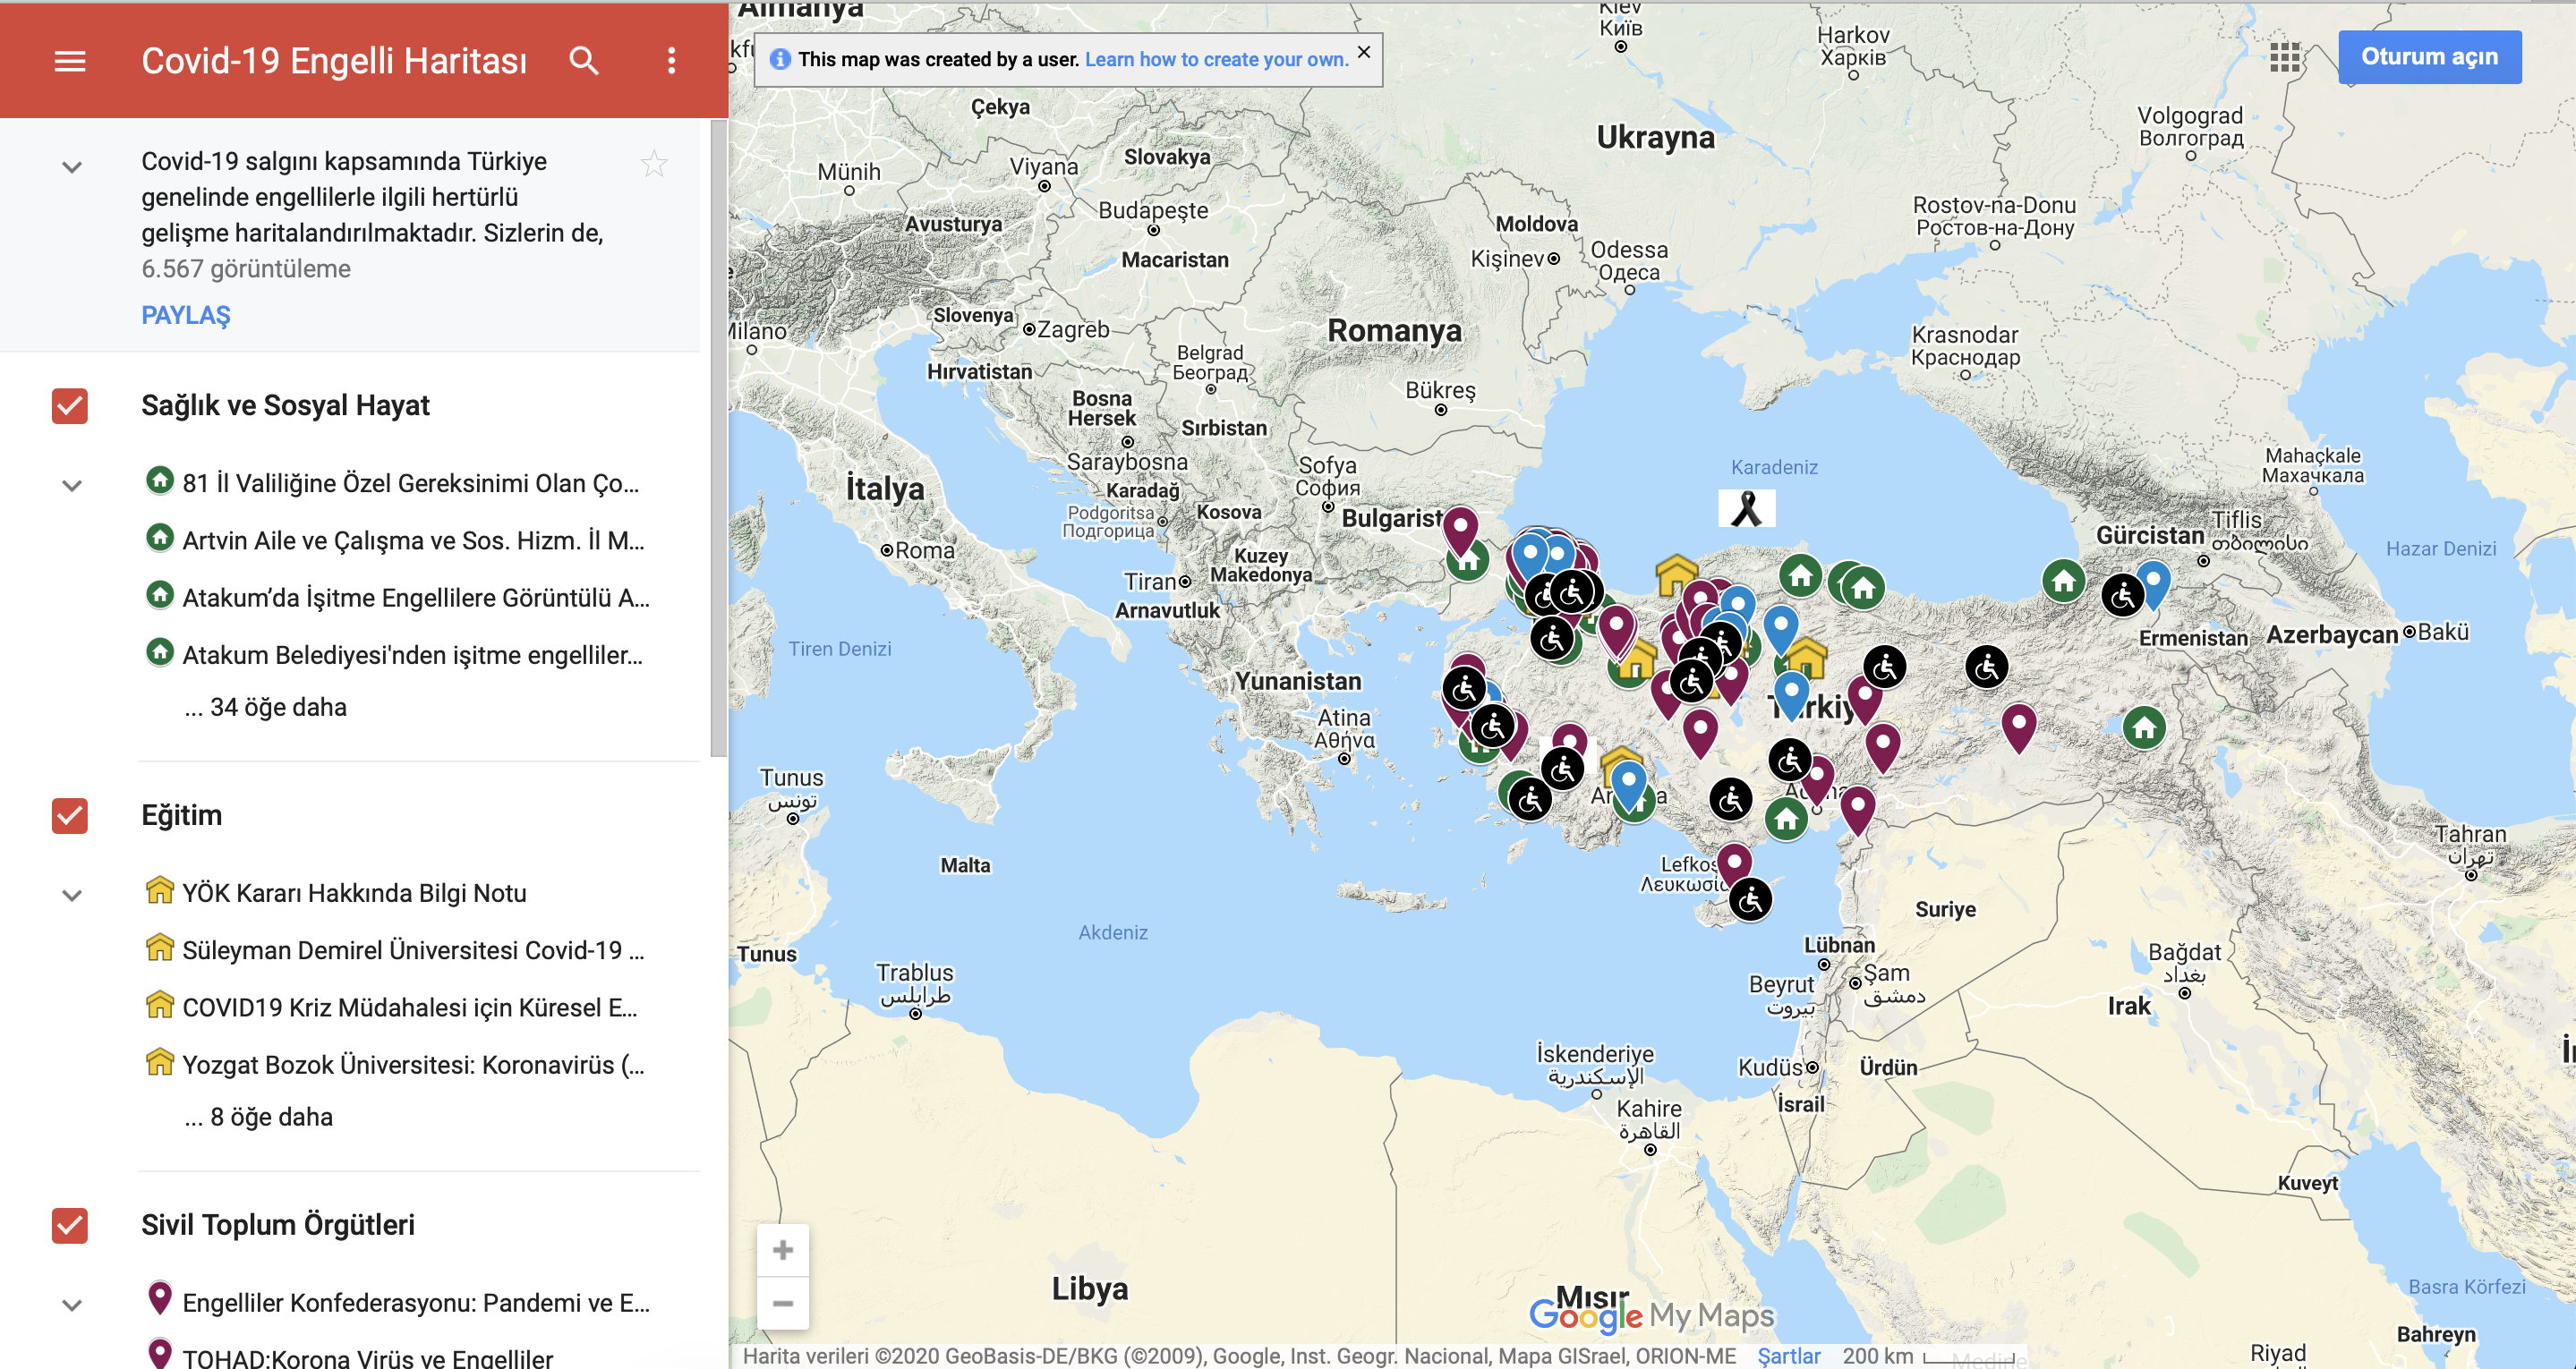Toggle the Eğitim layer checkbox

pyautogui.click(x=70, y=815)
